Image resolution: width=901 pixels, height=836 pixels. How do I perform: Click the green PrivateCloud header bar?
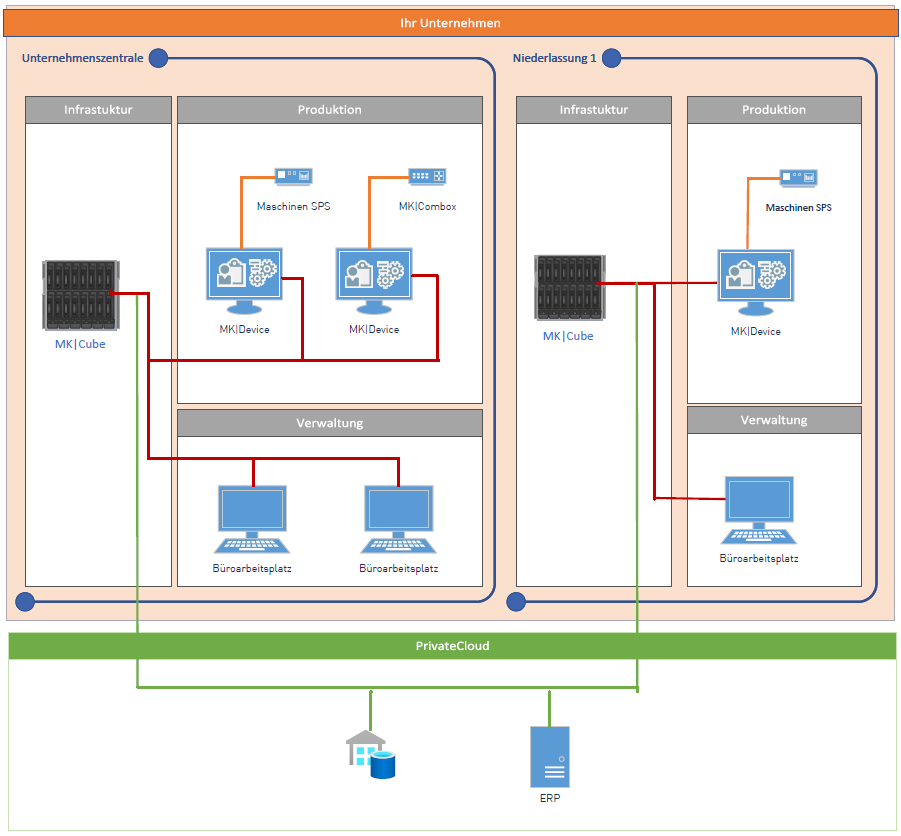(x=452, y=646)
